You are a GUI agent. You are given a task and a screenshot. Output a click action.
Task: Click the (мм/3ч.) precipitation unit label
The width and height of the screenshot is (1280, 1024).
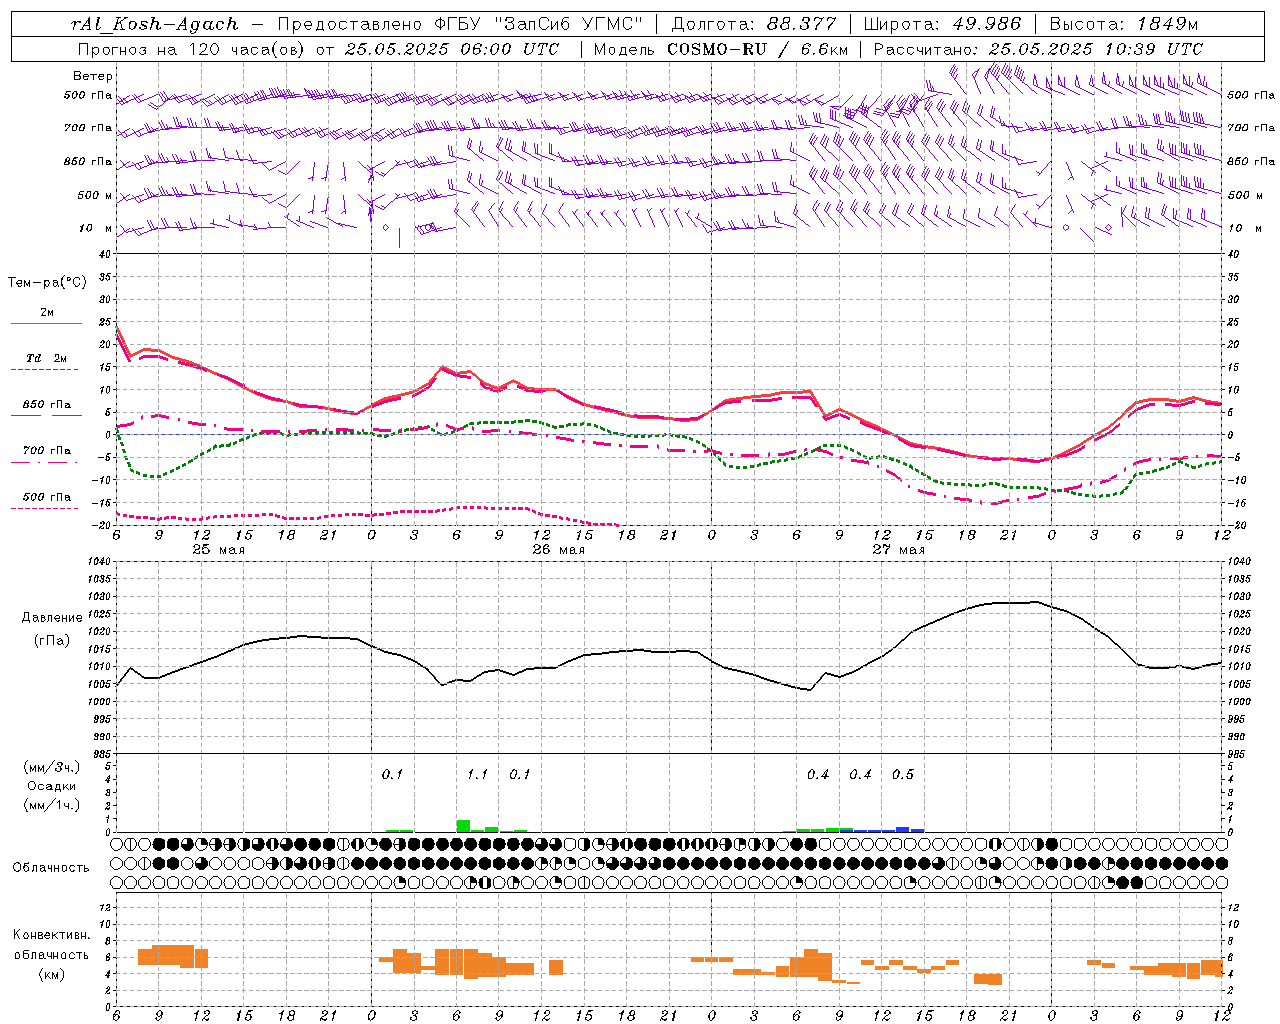point(52,768)
